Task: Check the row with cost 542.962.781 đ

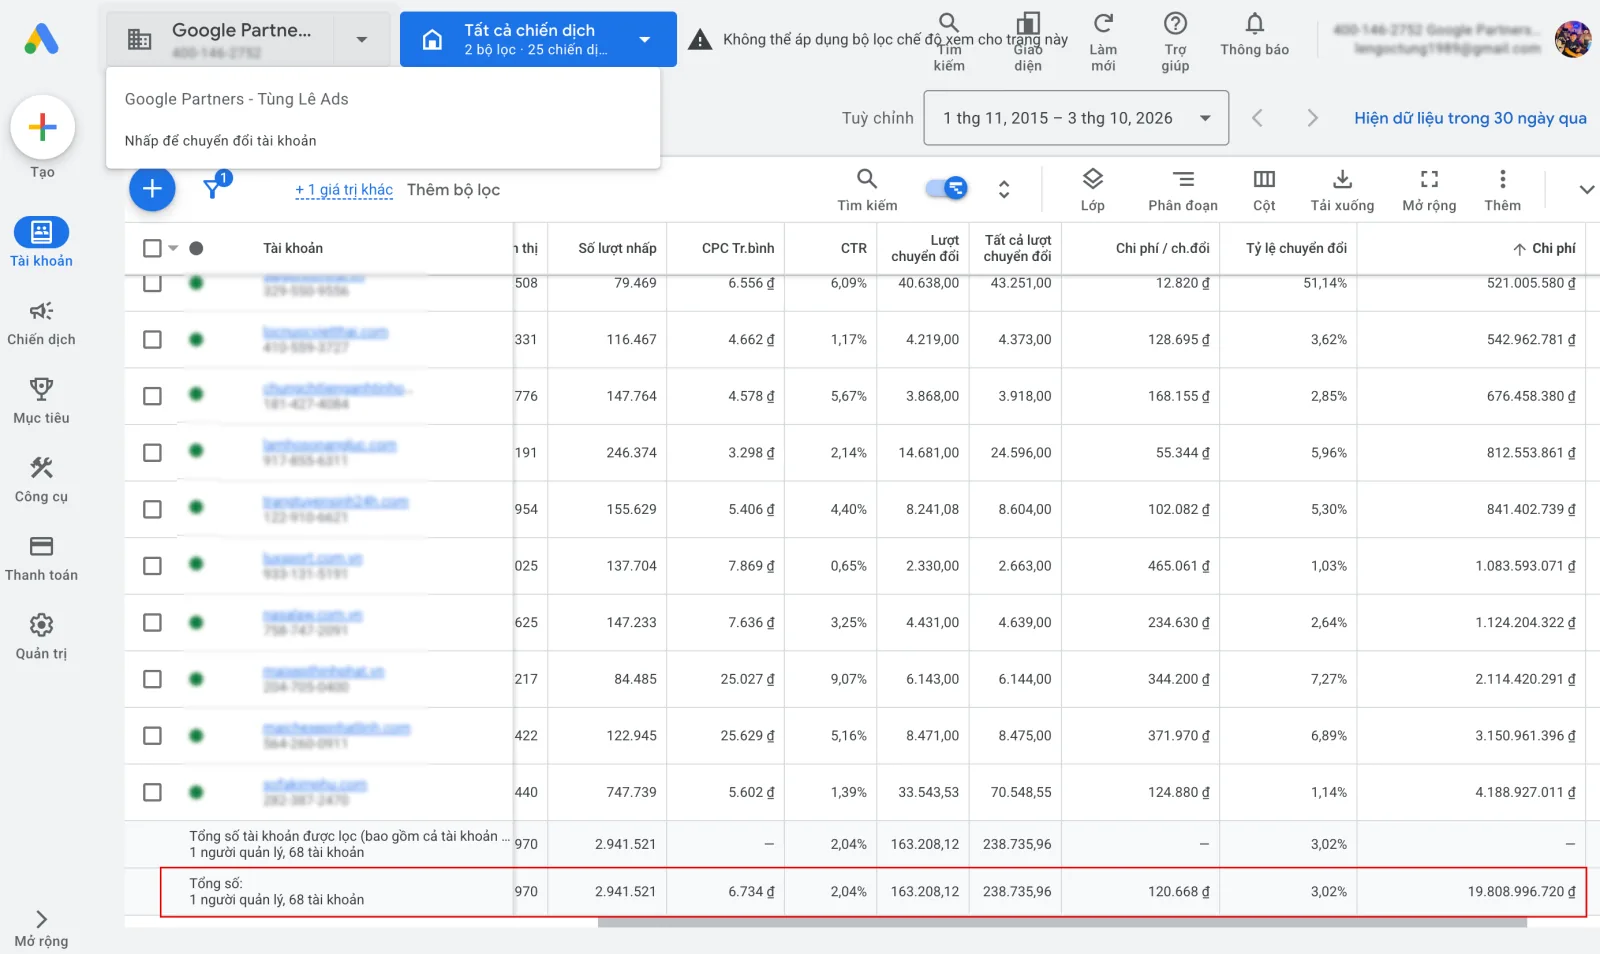Action: pos(152,340)
